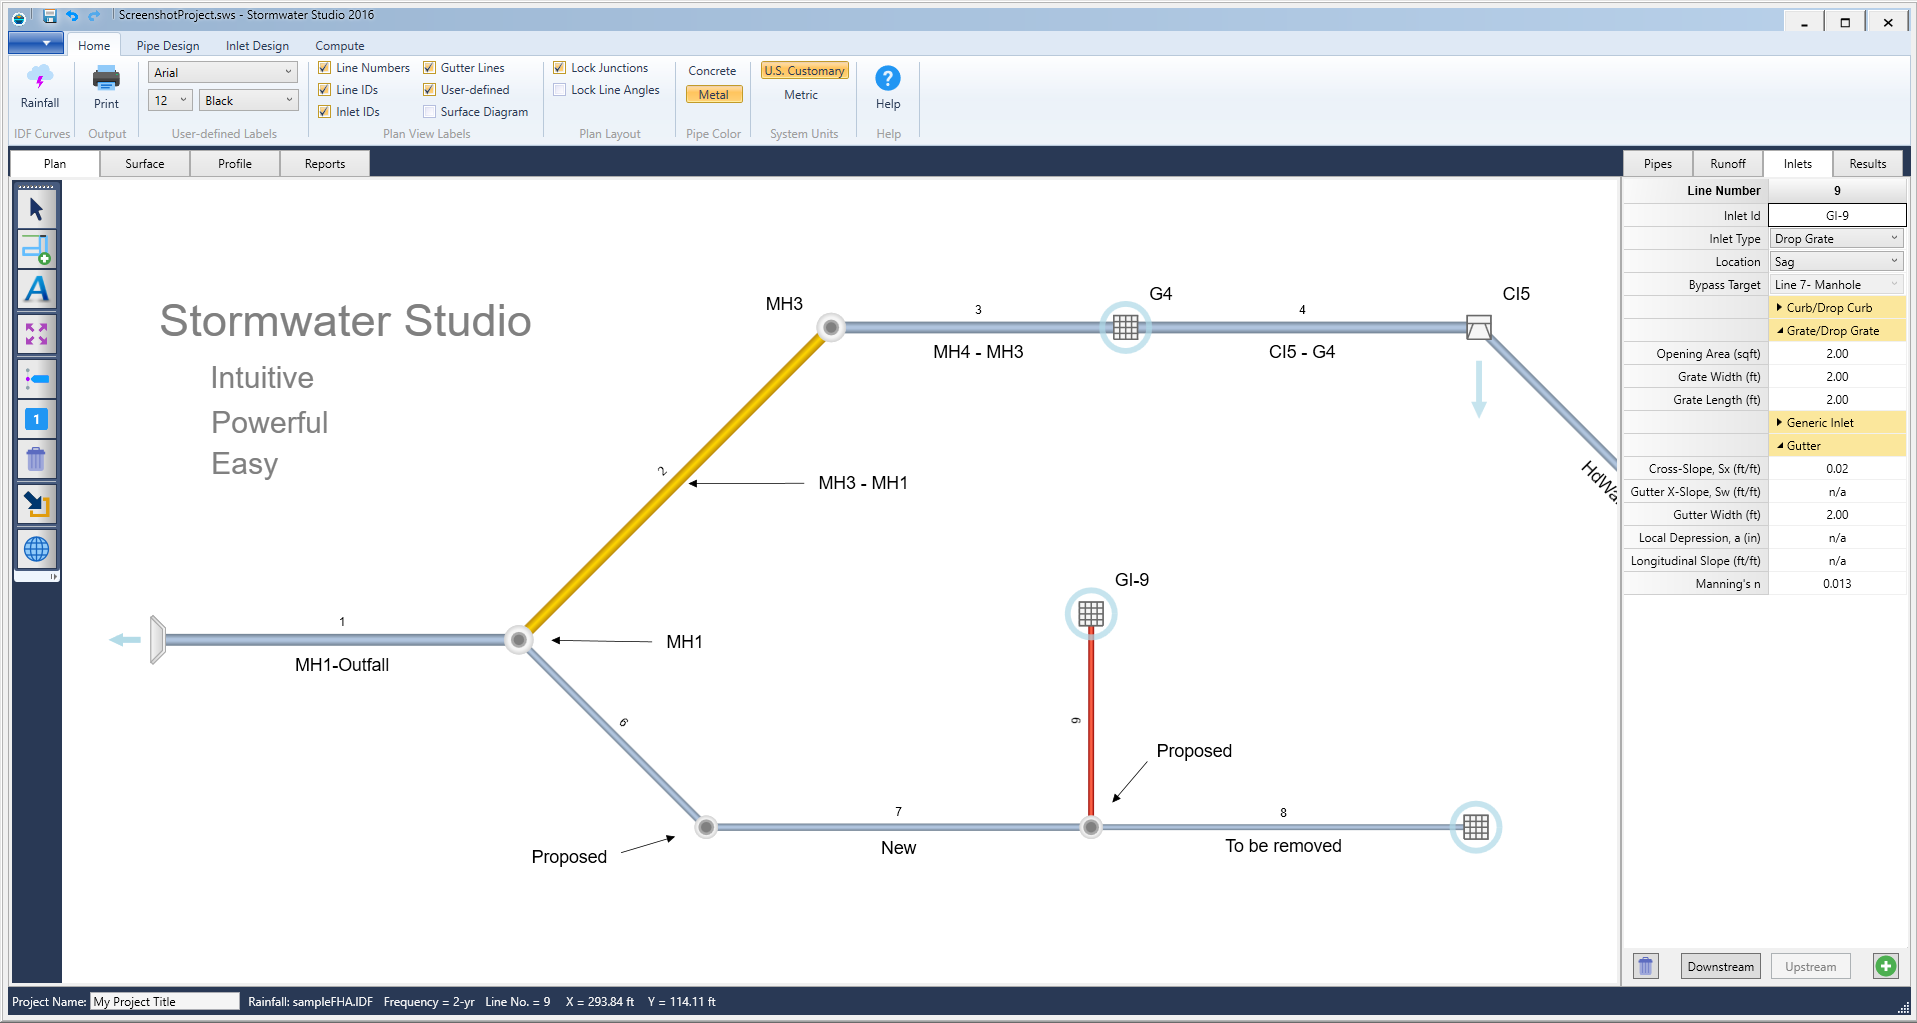1917x1023 pixels.
Task: Uncheck the Line IDs checkbox
Action: click(324, 90)
